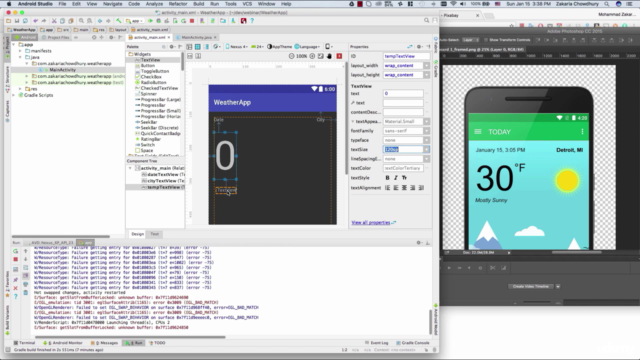Pick ToggleButton widget from Palette

pyautogui.click(x=155, y=71)
